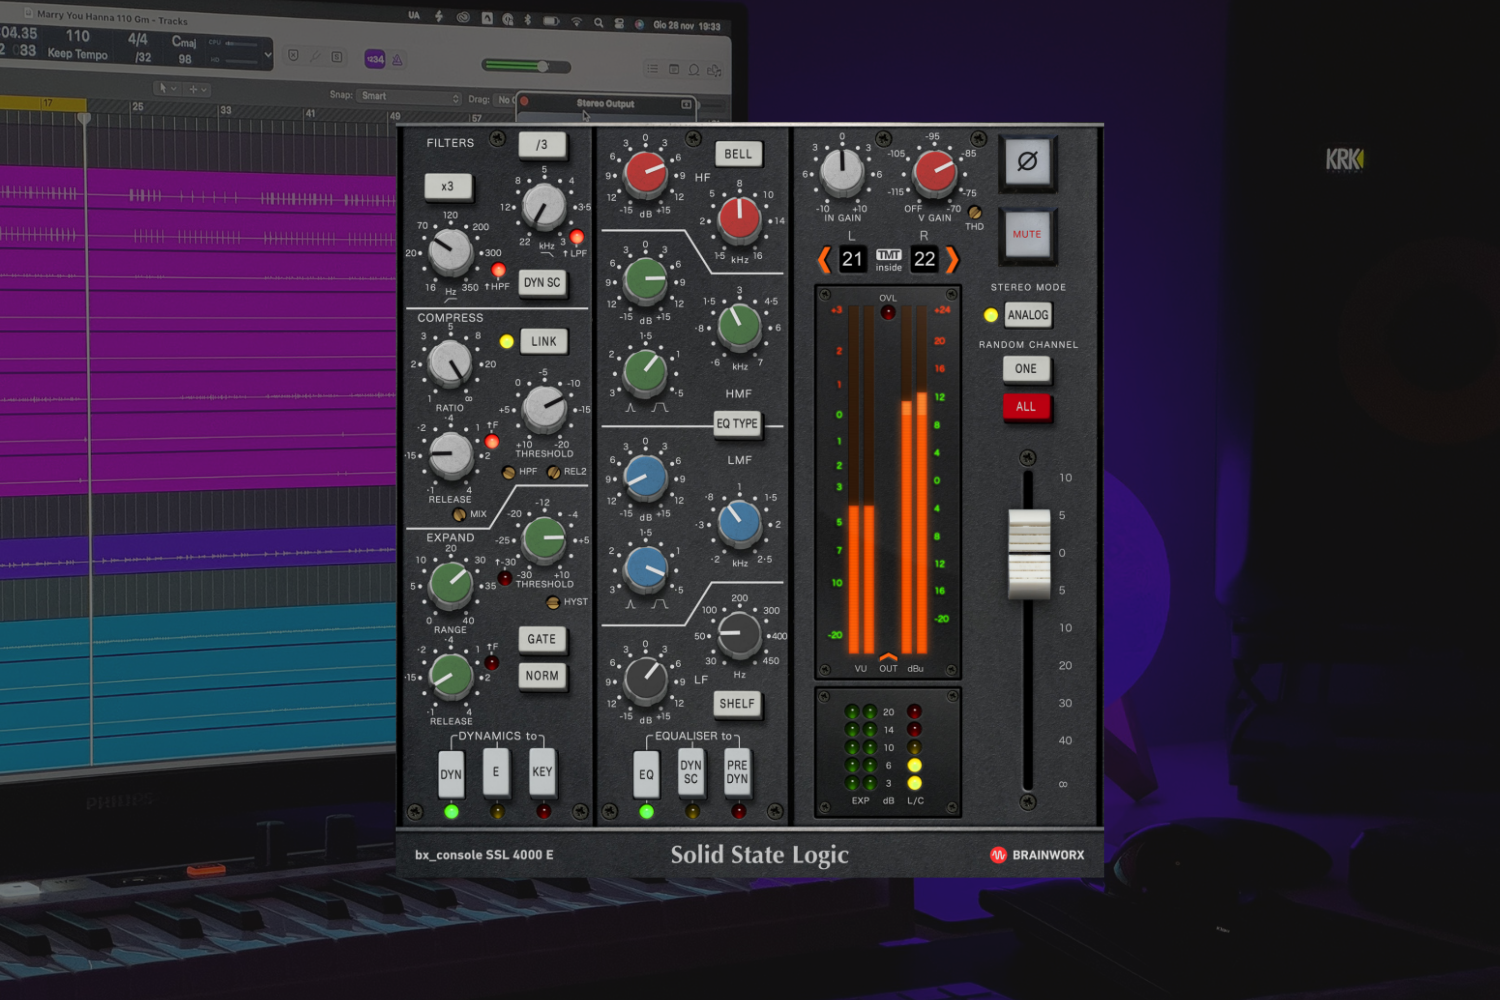Toggle the MUTE button on

(x=1027, y=232)
